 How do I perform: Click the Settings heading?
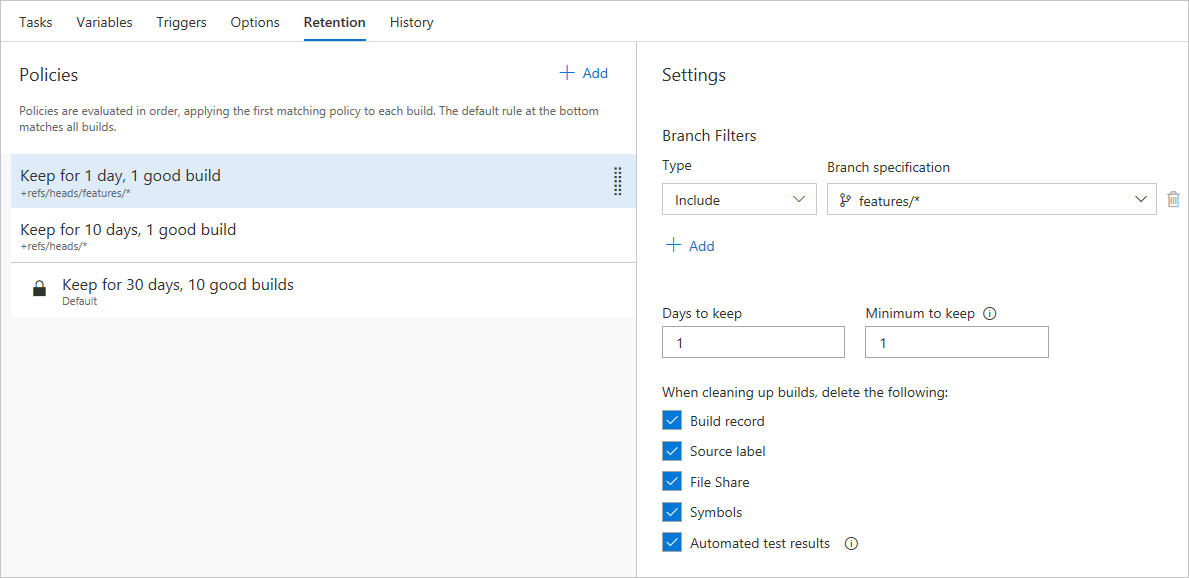[694, 75]
